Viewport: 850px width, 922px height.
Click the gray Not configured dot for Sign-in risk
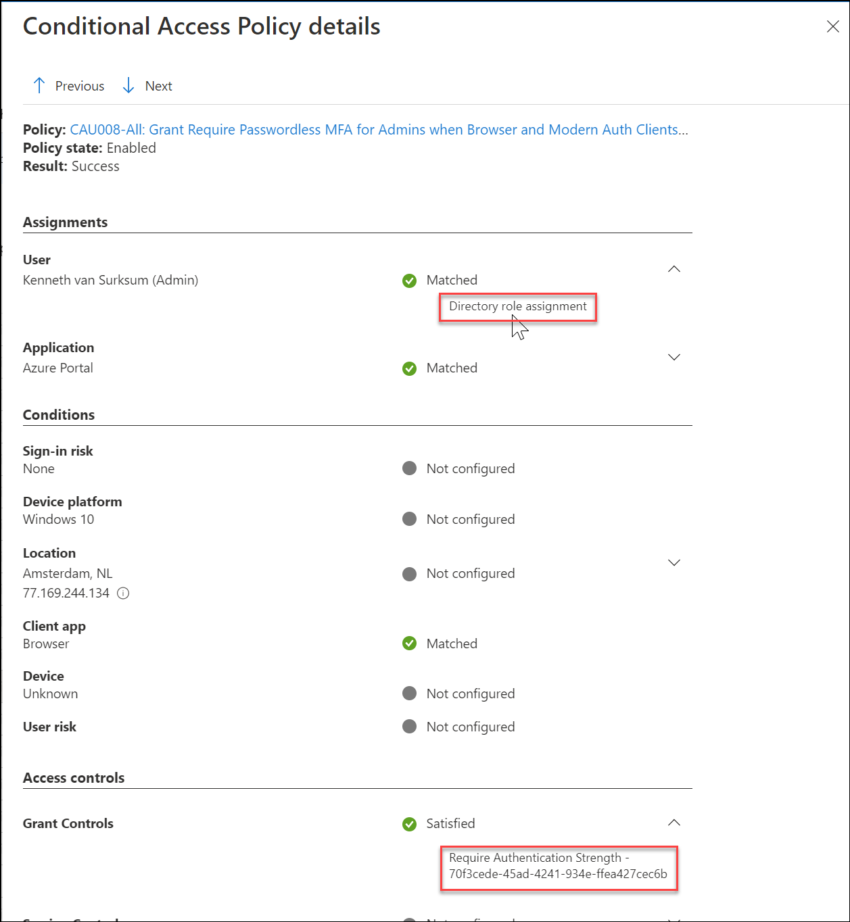(409, 468)
